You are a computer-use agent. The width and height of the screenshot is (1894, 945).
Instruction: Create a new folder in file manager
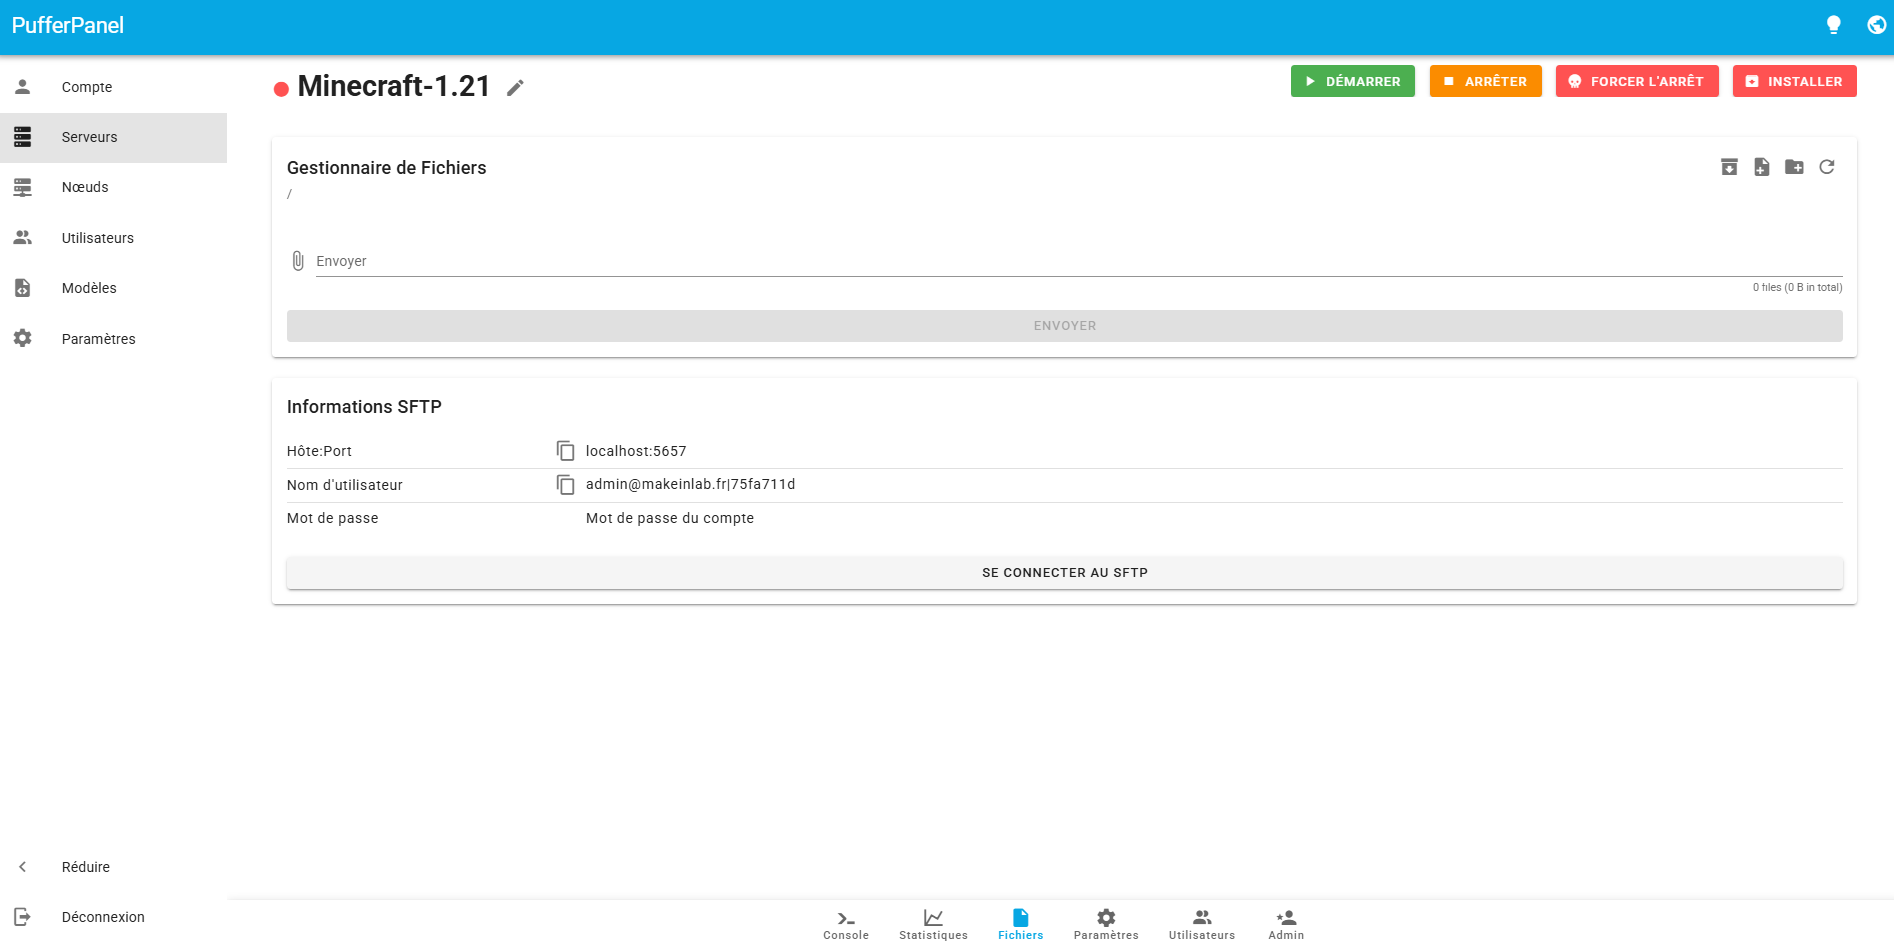pos(1794,167)
